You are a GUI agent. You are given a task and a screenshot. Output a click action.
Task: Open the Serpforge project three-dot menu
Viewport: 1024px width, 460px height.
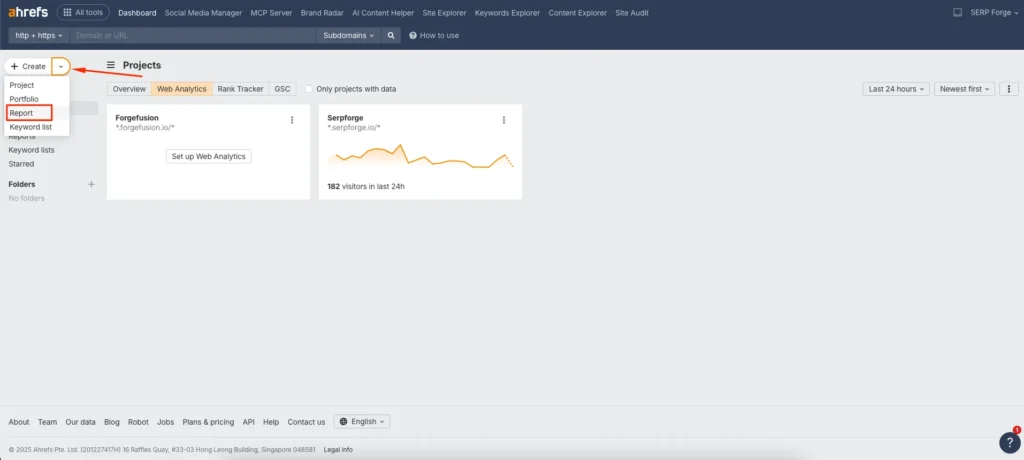tap(504, 120)
